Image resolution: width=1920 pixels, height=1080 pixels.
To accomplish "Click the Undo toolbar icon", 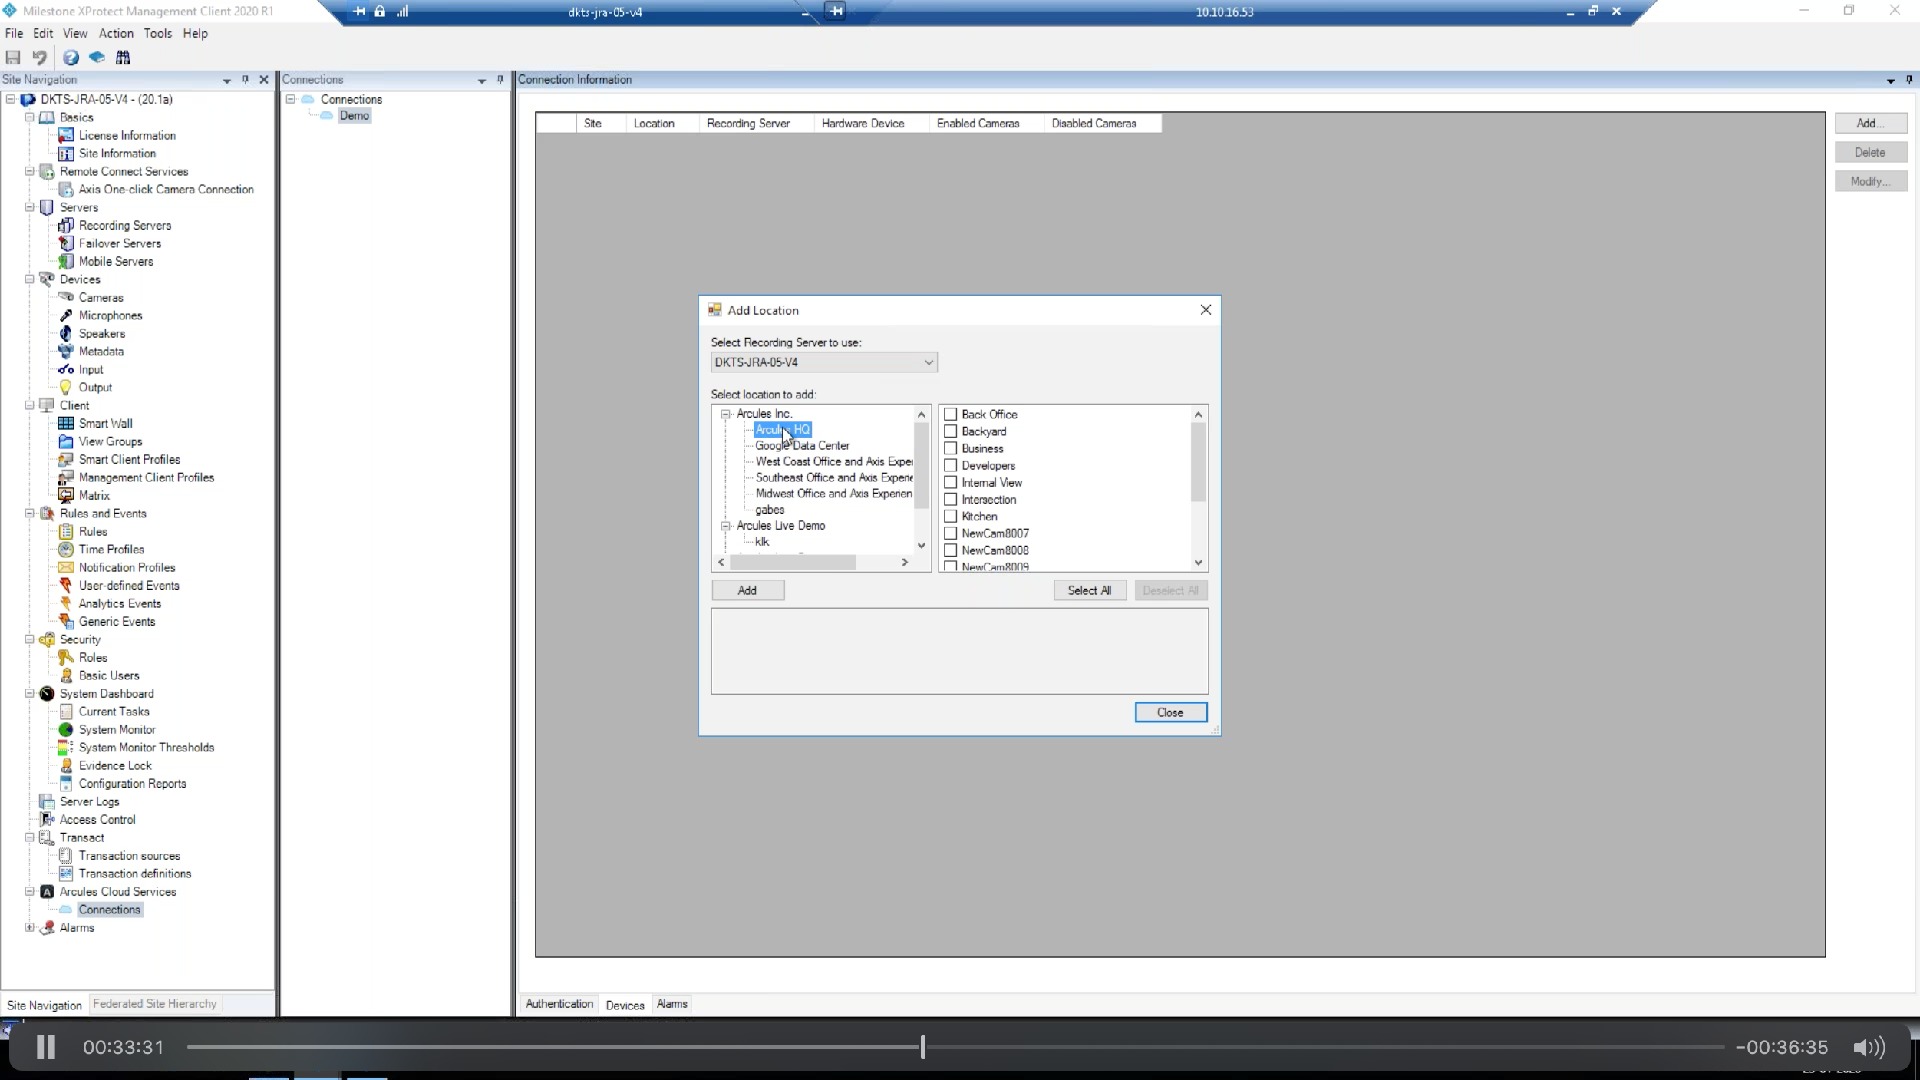I will 40,58.
